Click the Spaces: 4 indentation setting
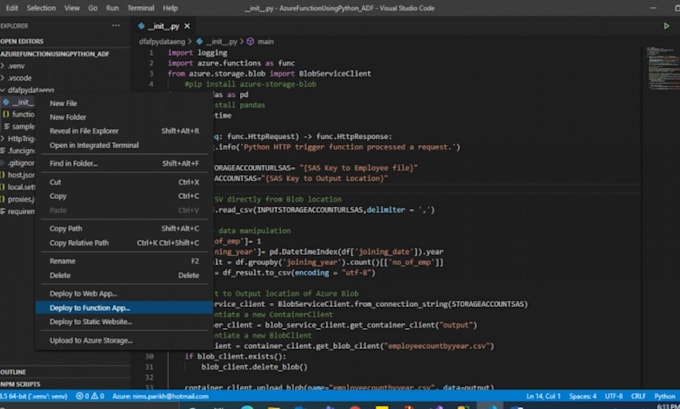Viewport: 680px width, 409px height. (582, 396)
